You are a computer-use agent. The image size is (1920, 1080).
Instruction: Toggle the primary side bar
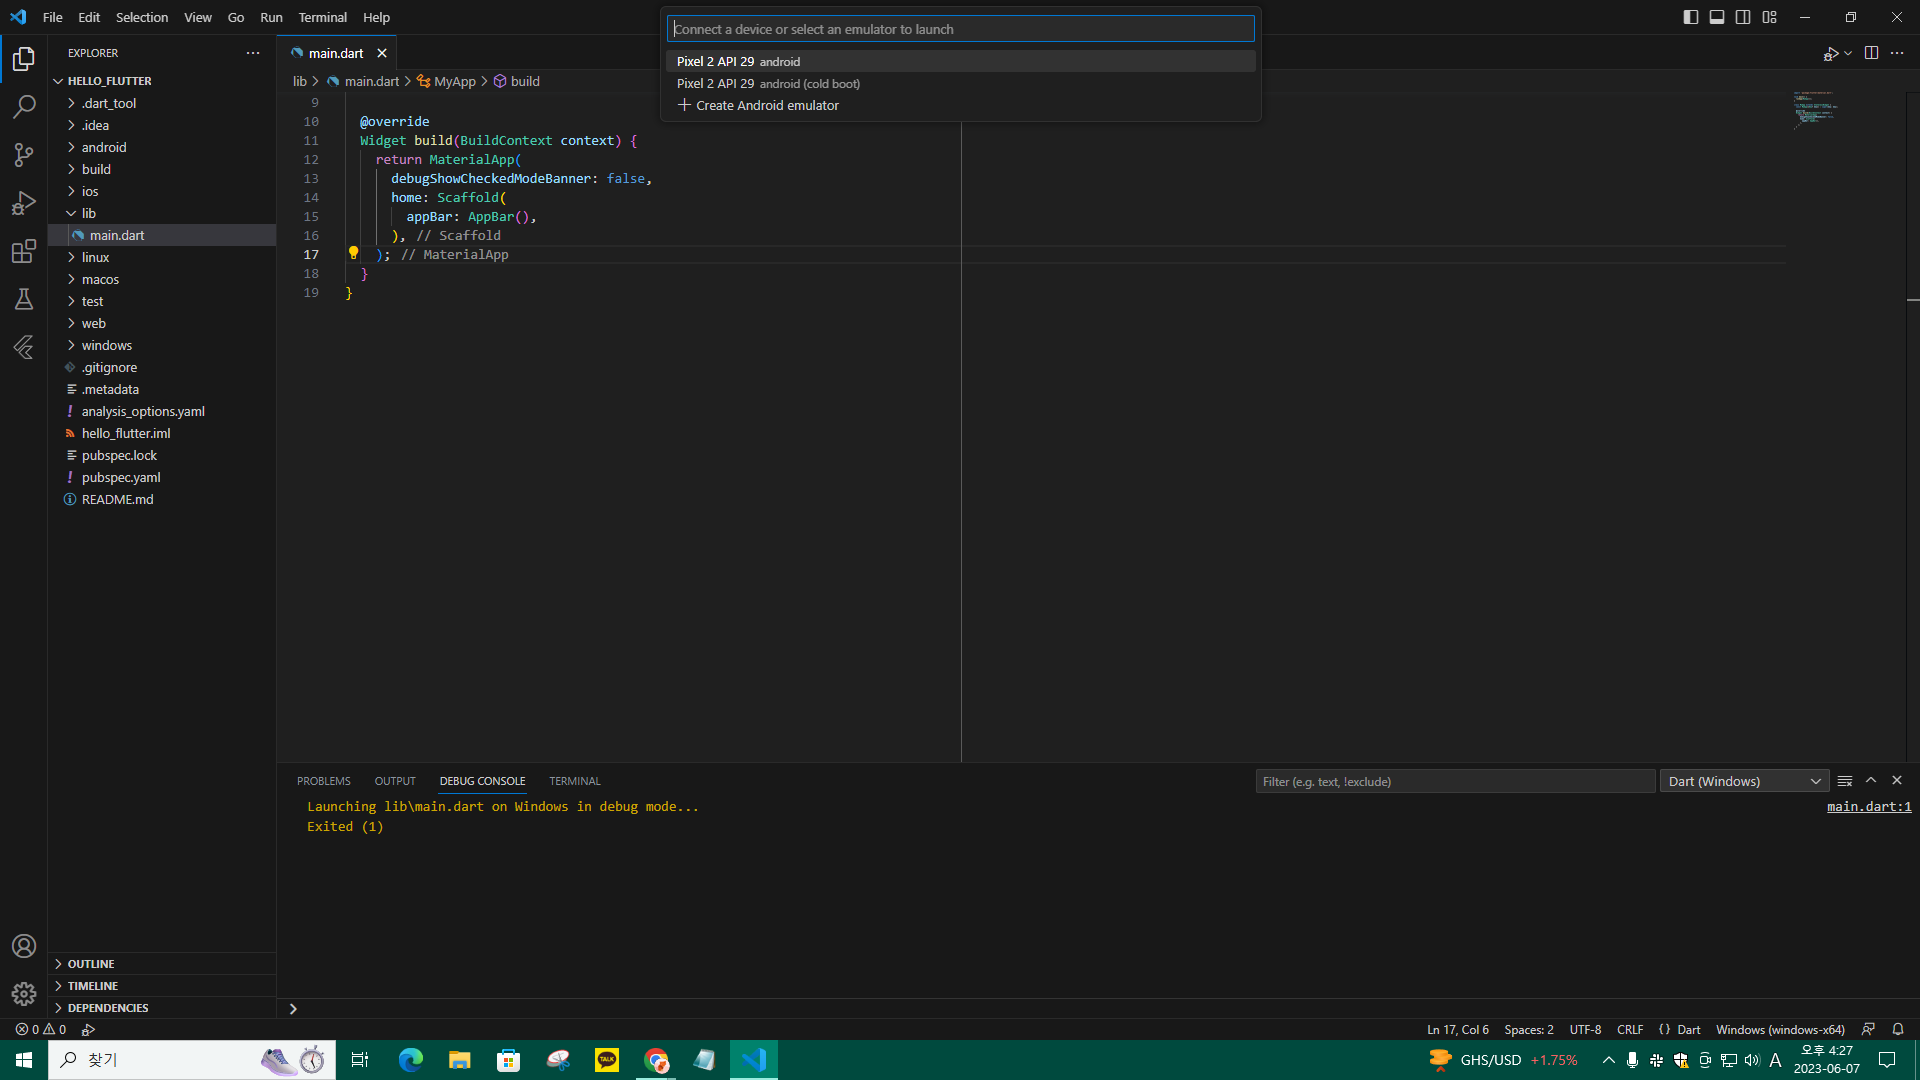click(1691, 17)
